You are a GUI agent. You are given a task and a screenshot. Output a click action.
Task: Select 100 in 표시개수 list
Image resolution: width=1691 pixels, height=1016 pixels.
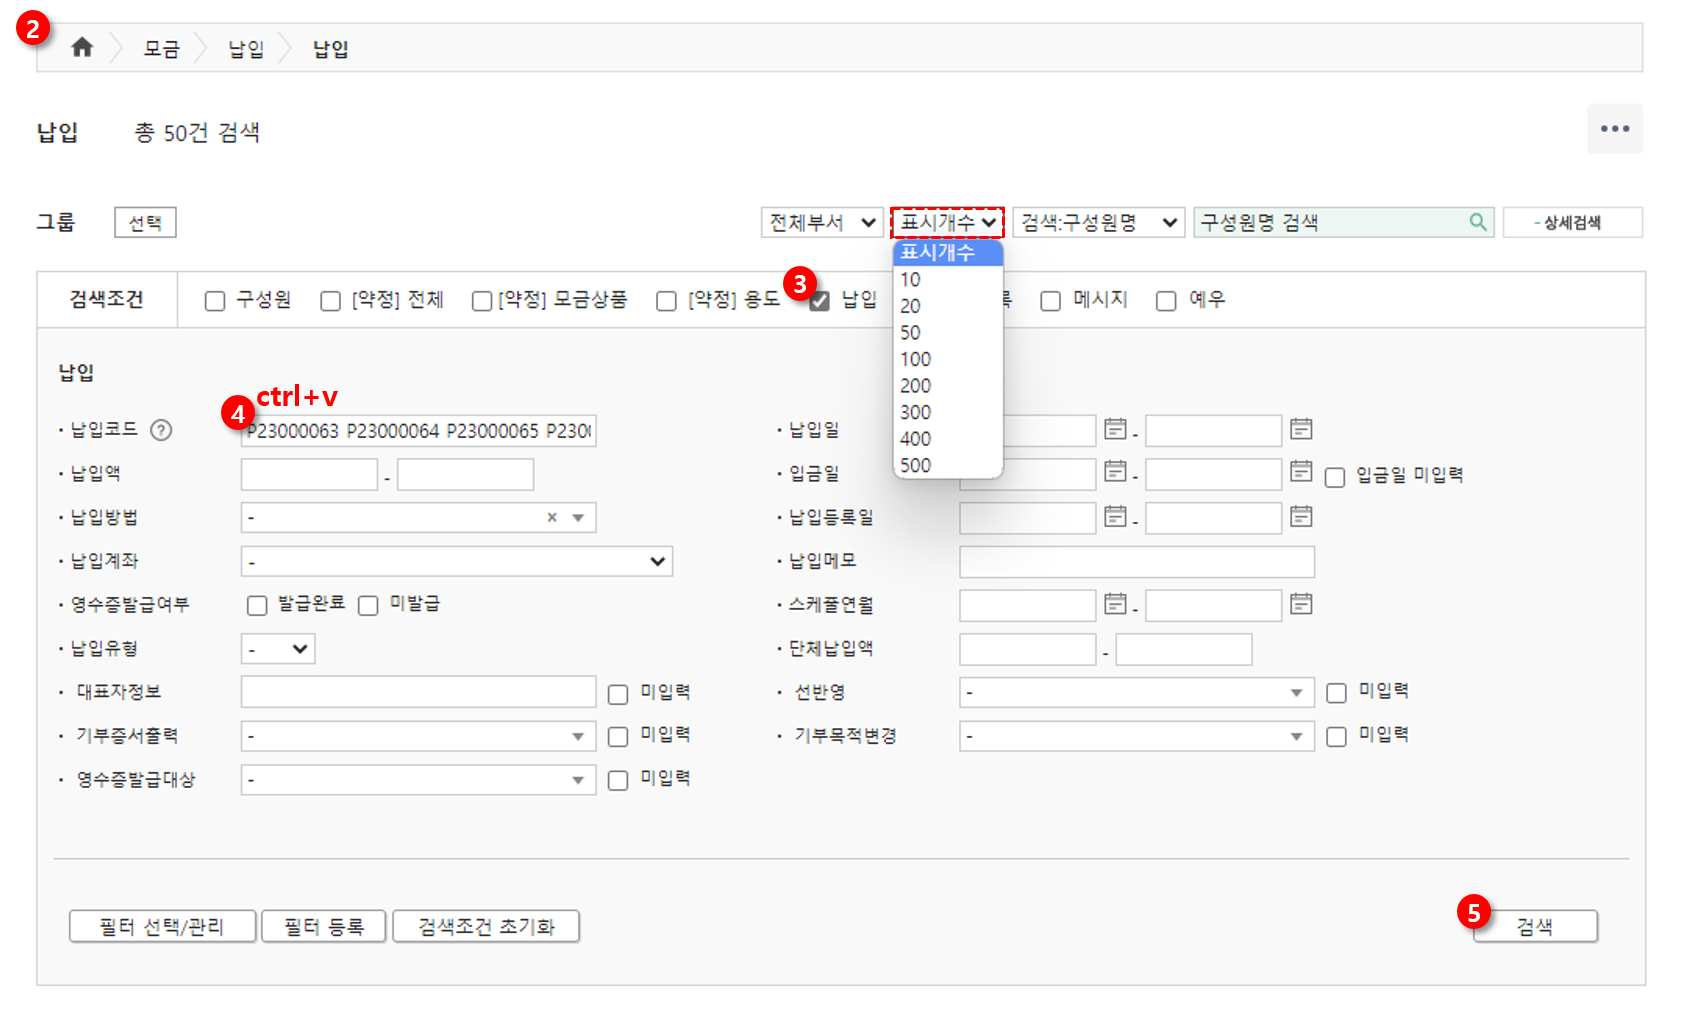point(915,359)
